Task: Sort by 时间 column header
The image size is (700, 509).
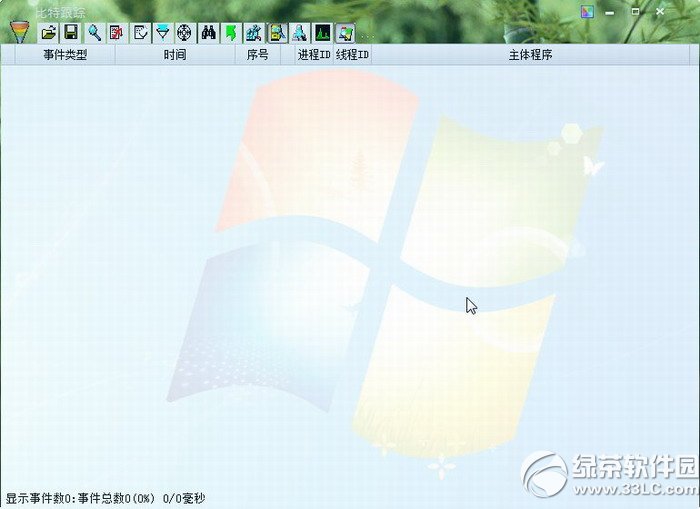Action: click(175, 55)
